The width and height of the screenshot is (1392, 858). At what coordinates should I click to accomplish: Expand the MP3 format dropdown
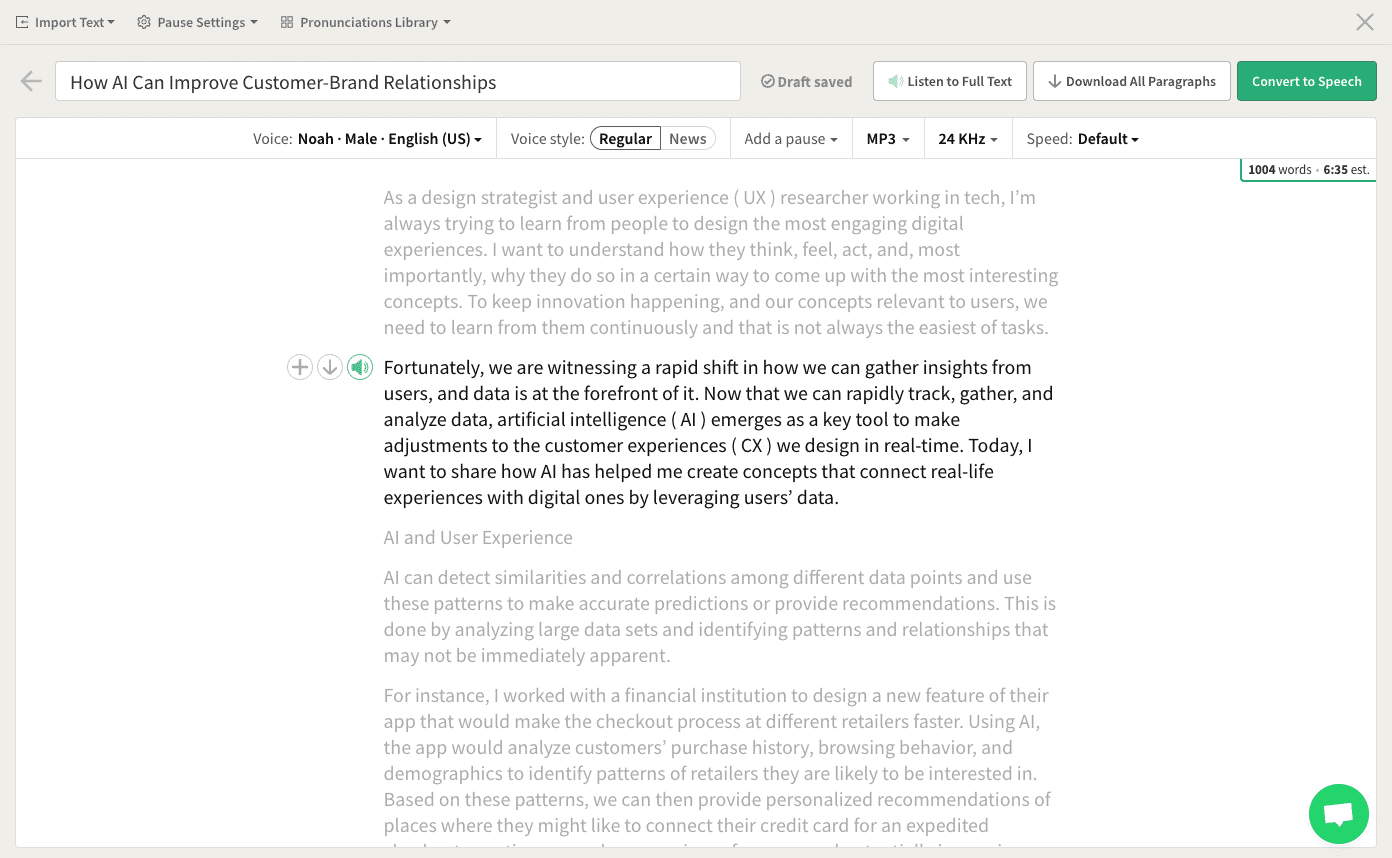(x=887, y=139)
